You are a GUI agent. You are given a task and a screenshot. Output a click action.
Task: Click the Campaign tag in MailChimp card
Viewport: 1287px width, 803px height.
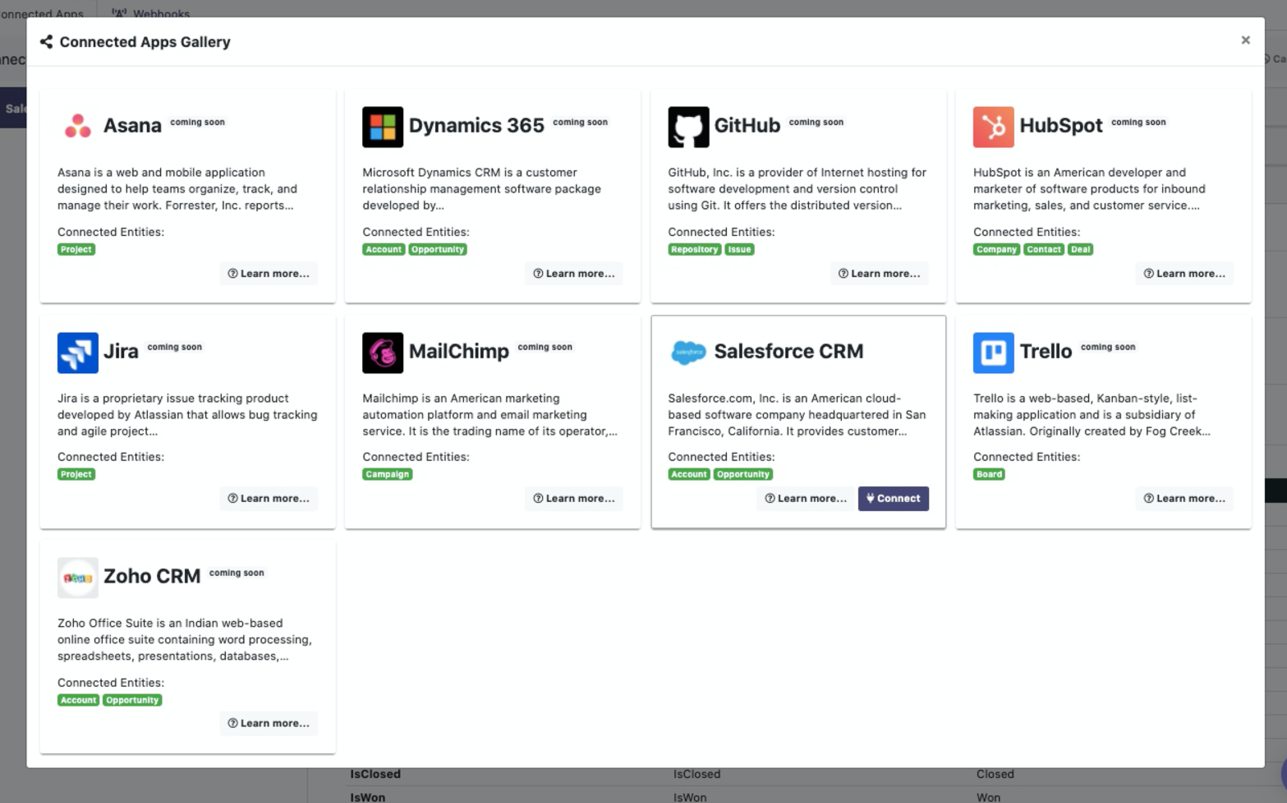pos(387,474)
